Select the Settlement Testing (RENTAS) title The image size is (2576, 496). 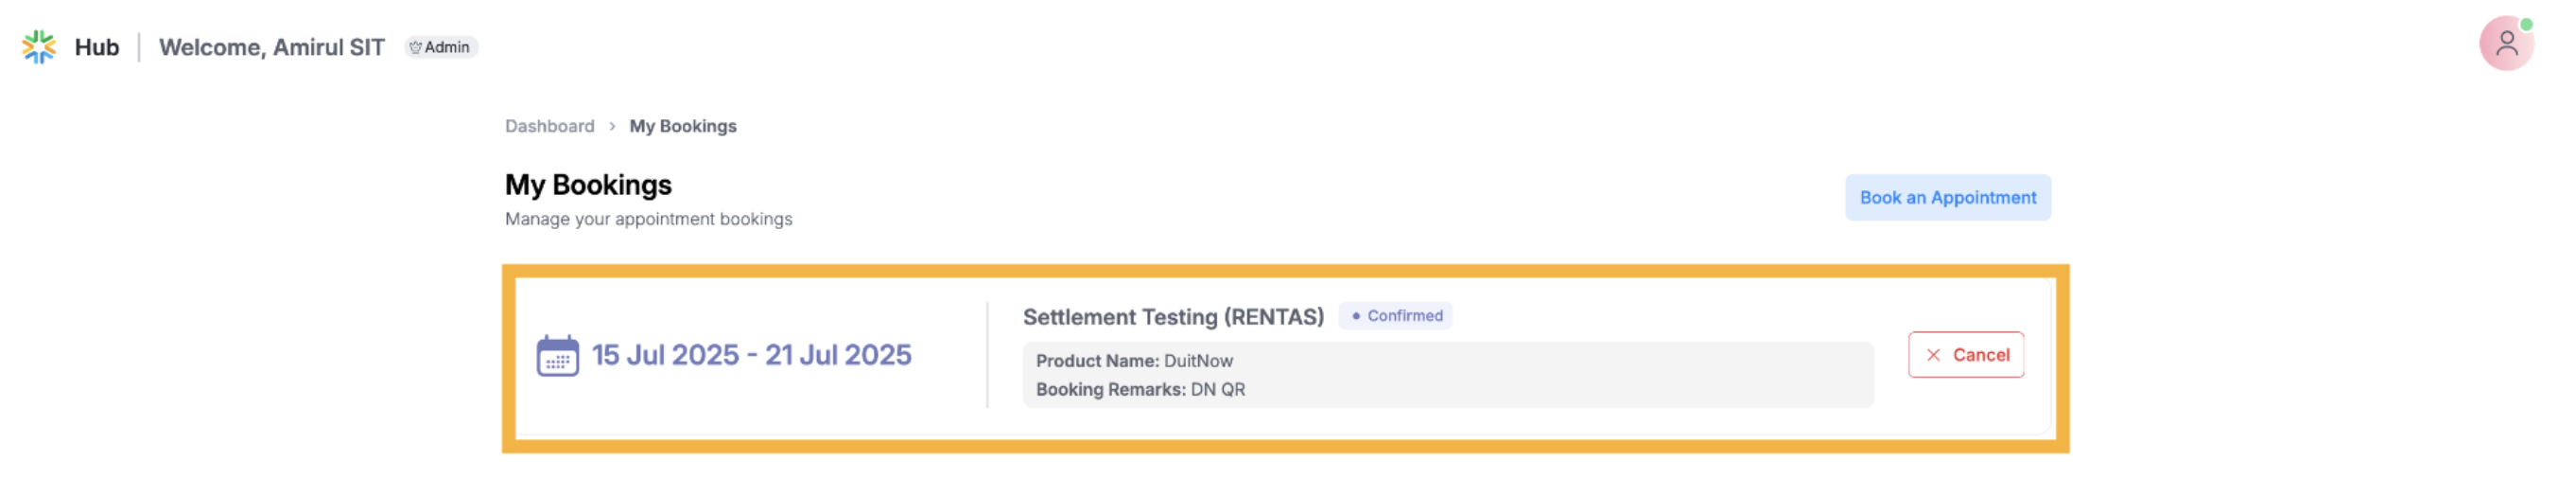(x=1172, y=317)
